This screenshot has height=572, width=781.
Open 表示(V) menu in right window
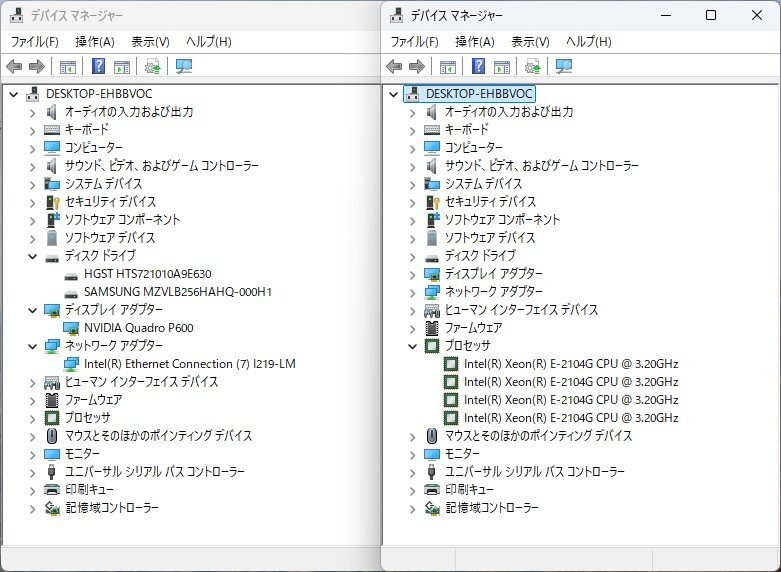click(530, 41)
